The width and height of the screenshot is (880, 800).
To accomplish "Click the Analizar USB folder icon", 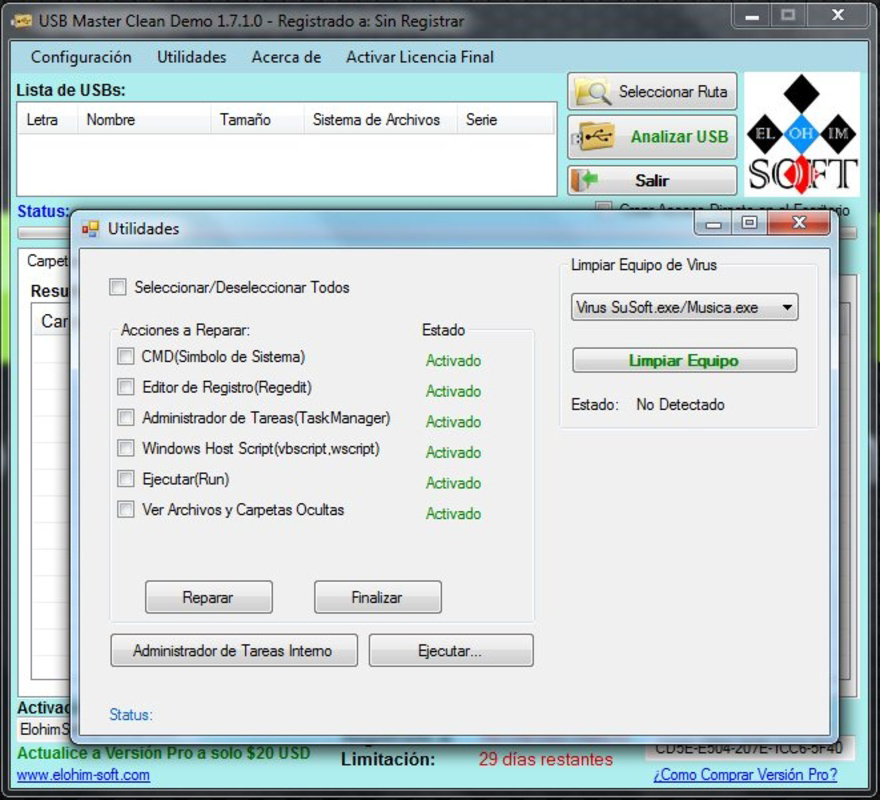I will [x=593, y=136].
